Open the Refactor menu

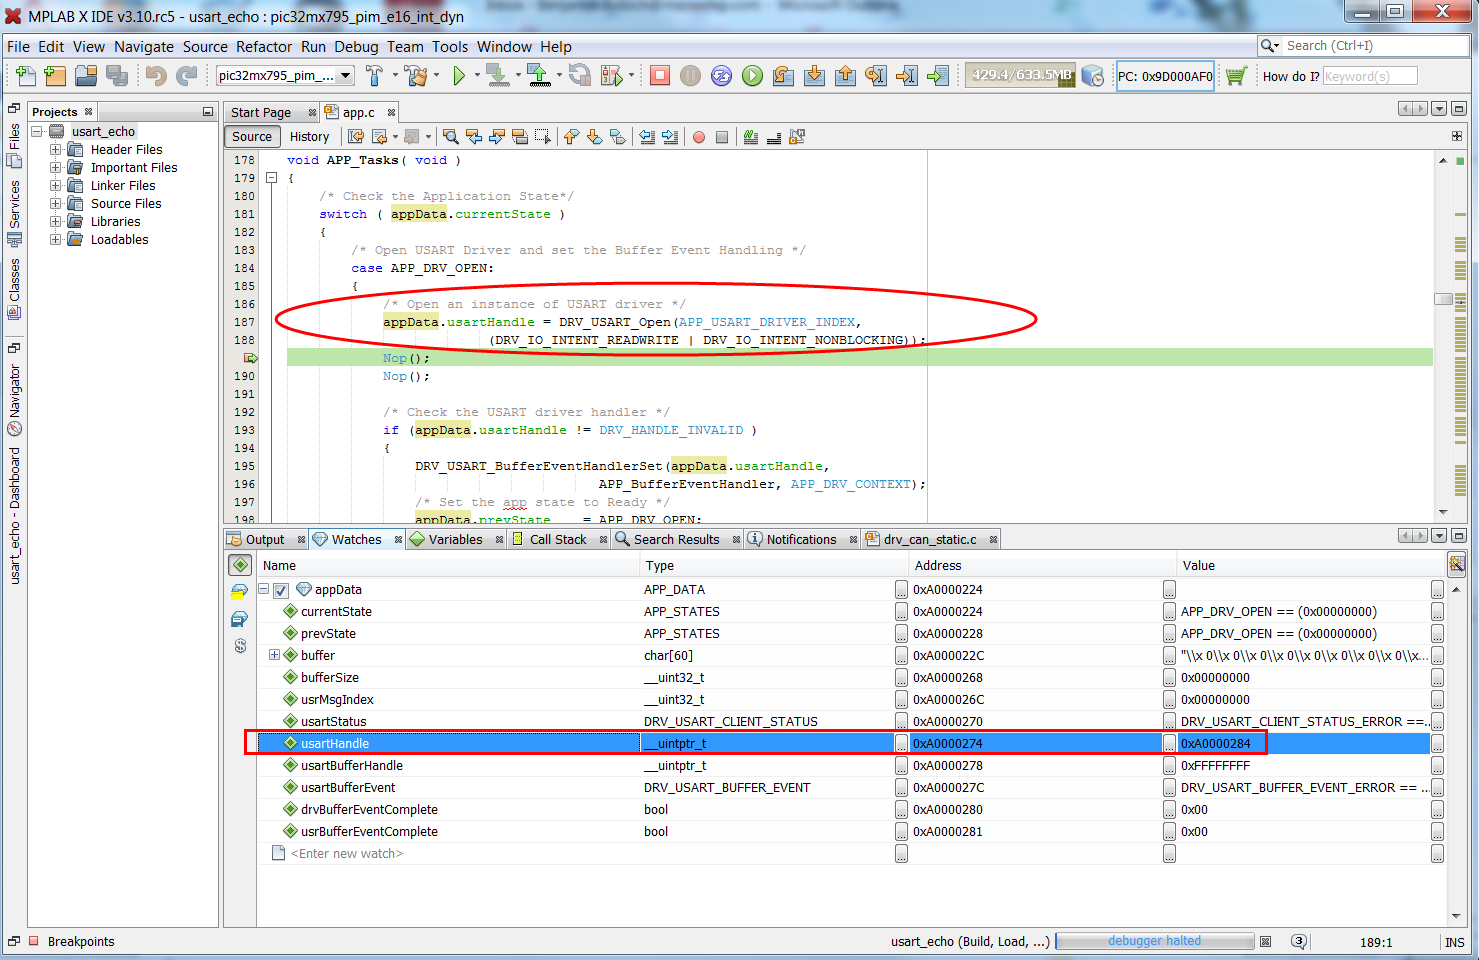(x=264, y=47)
